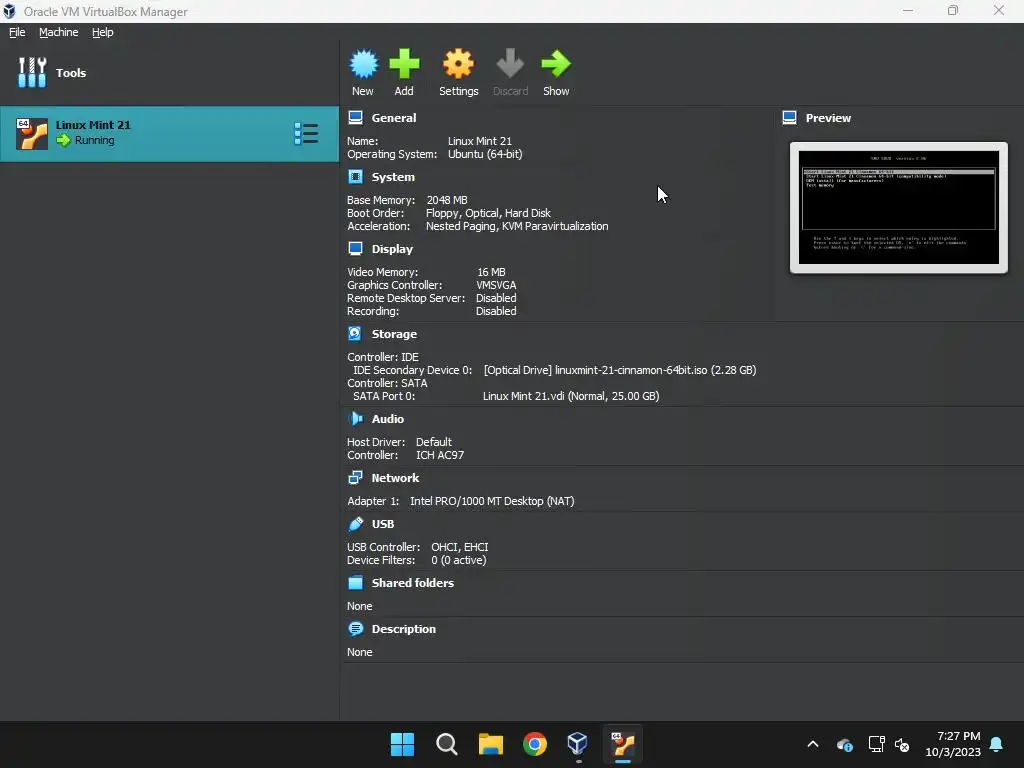The image size is (1024, 768).
Task: Click the Audio Controller ICH AC97 value
Action: [x=440, y=455]
